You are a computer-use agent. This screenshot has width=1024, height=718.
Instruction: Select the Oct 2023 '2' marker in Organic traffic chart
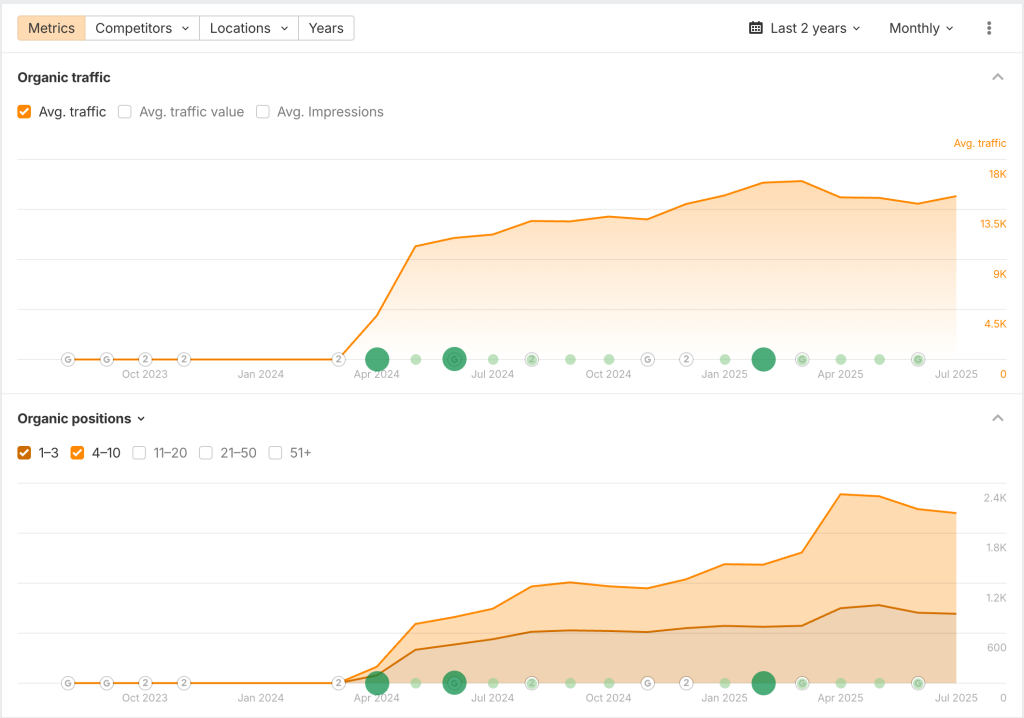point(145,359)
